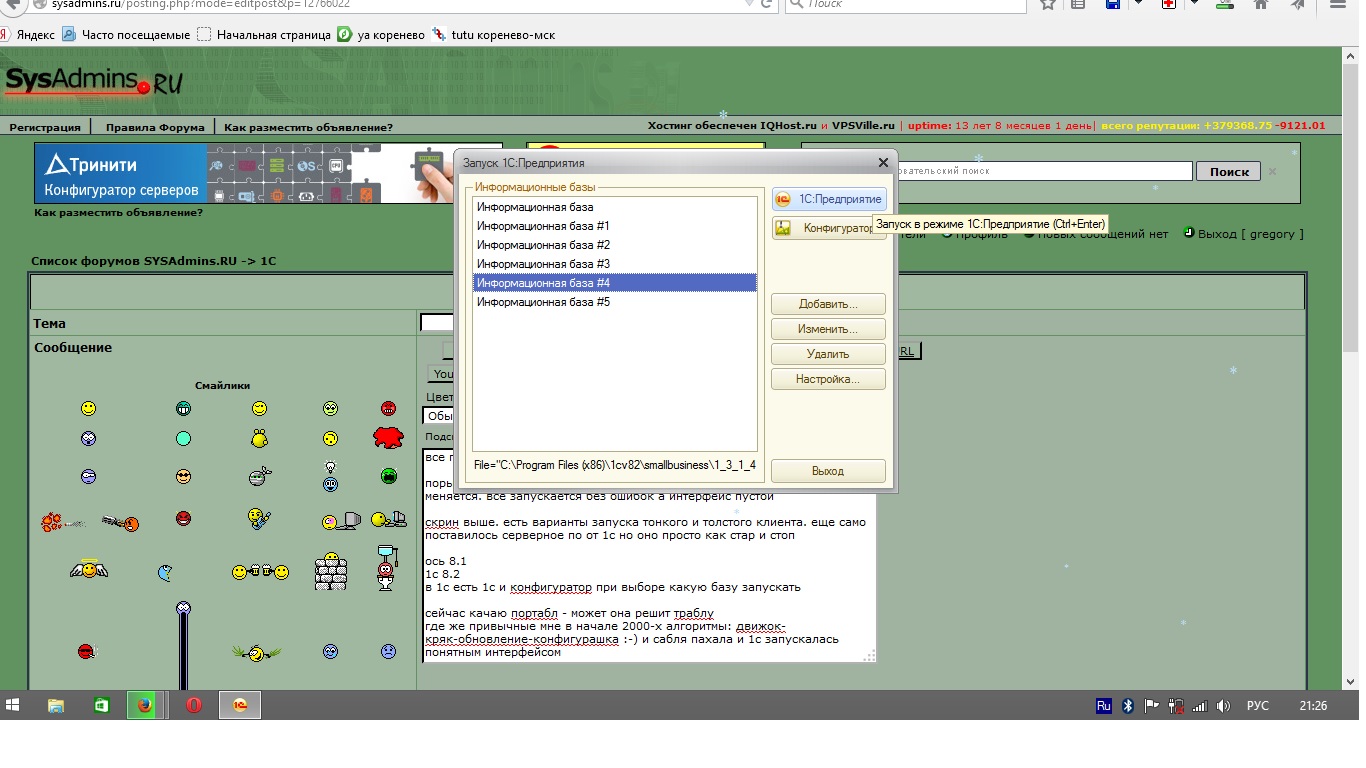This screenshot has height=768, width=1366.
Task: Open the red-cross toolbar extension icon
Action: [x=1168, y=4]
